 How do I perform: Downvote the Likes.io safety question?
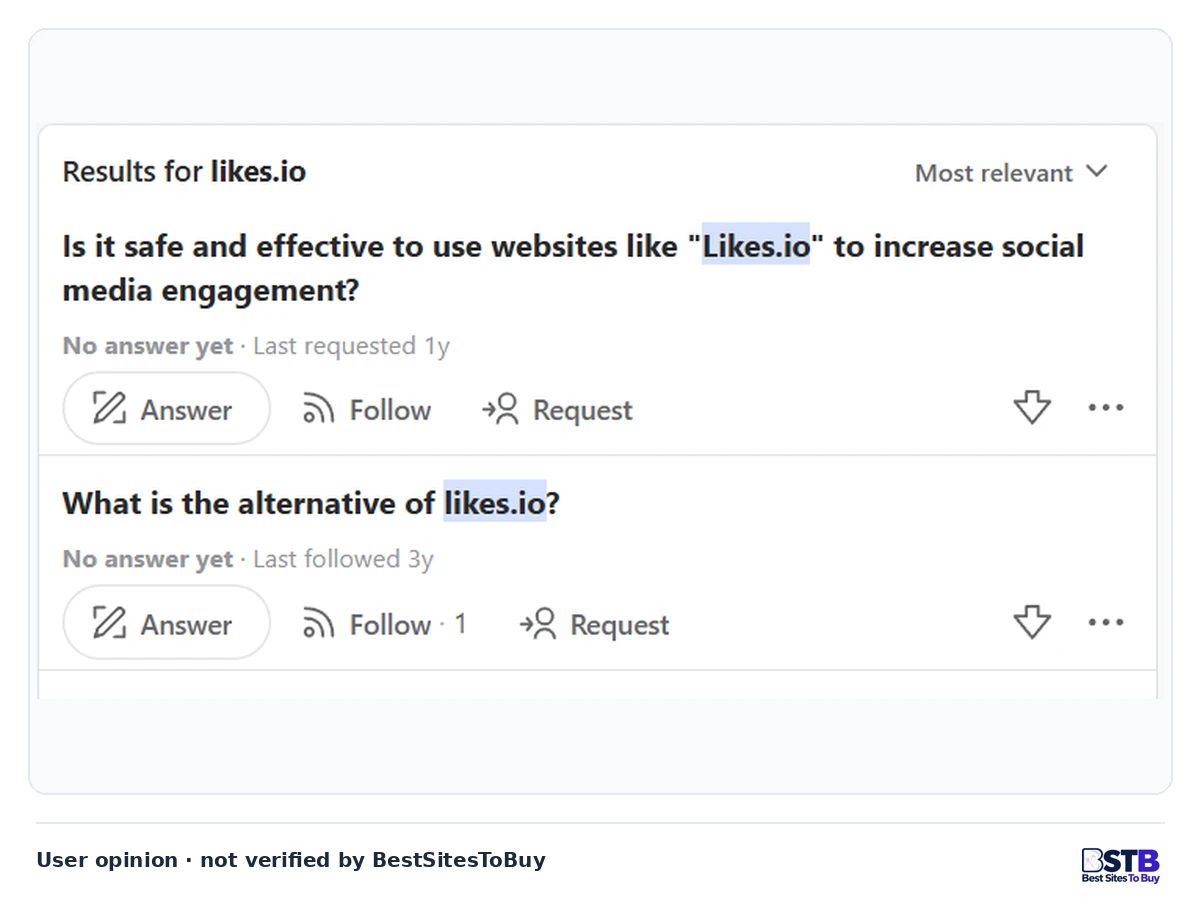[x=1032, y=408]
